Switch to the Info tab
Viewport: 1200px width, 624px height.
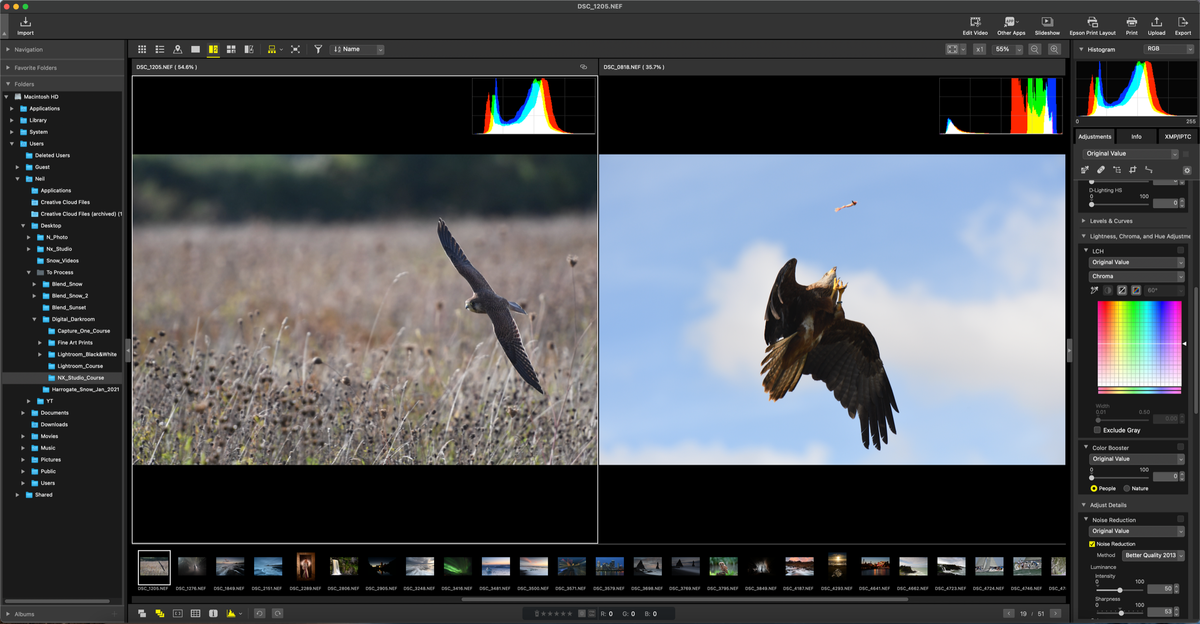click(1136, 136)
